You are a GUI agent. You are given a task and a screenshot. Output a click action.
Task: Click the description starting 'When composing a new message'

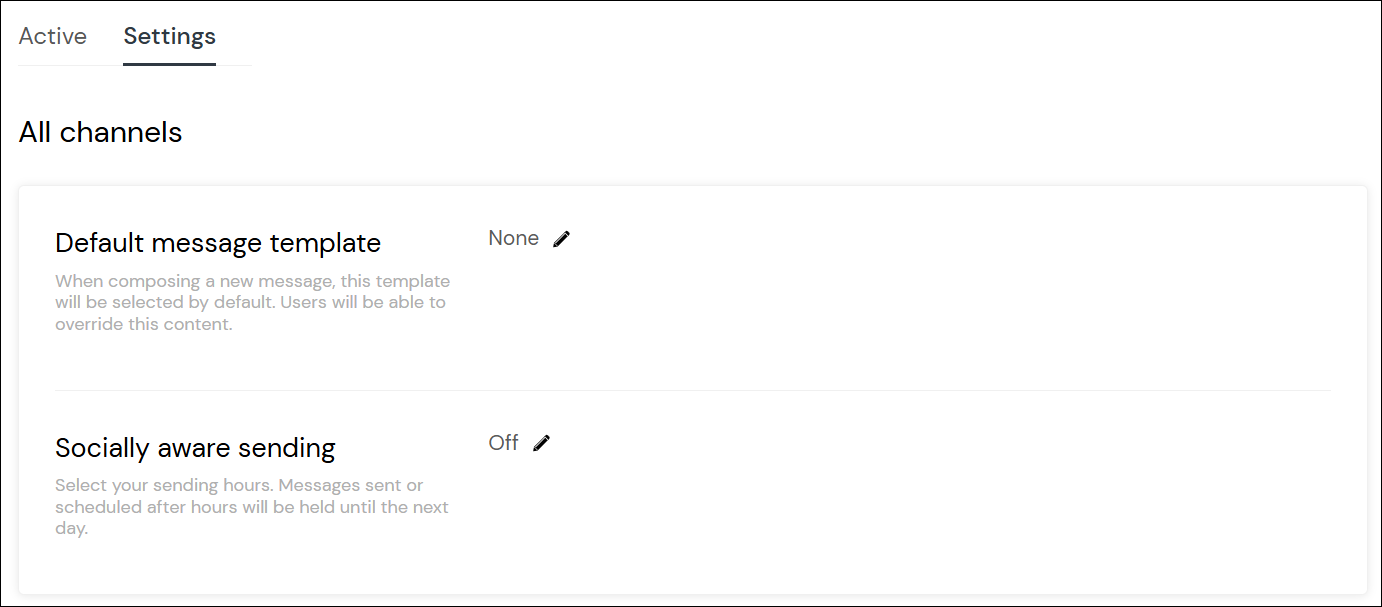[x=252, y=302]
